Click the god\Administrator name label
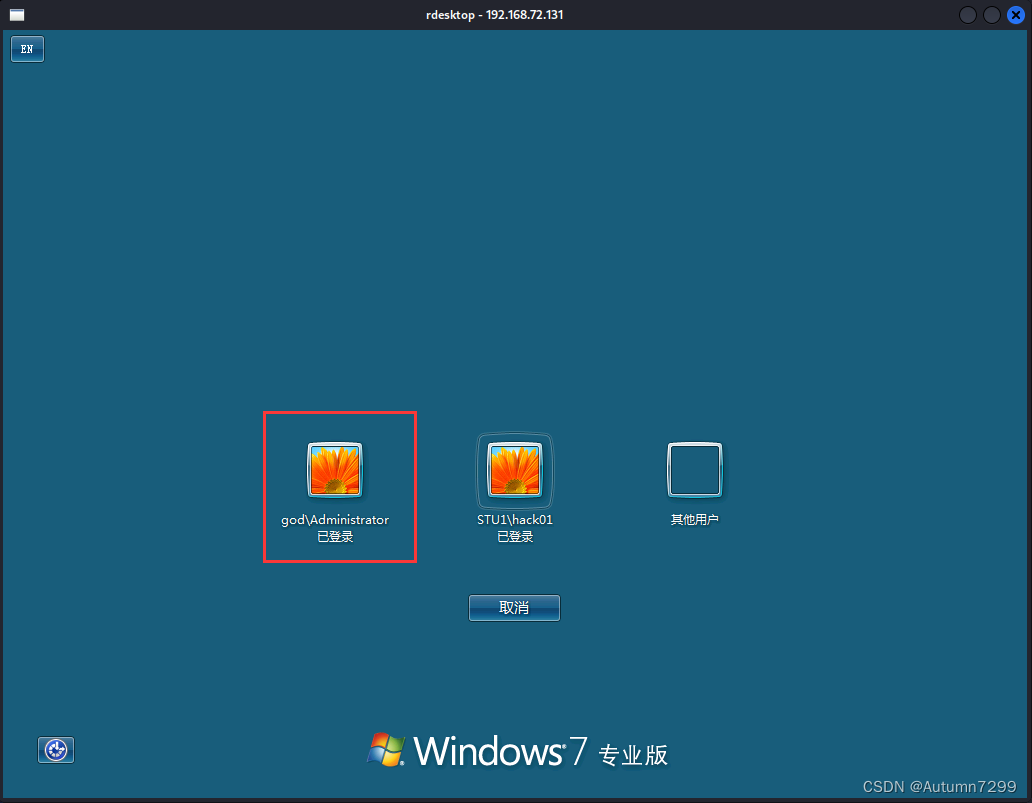 coord(335,520)
